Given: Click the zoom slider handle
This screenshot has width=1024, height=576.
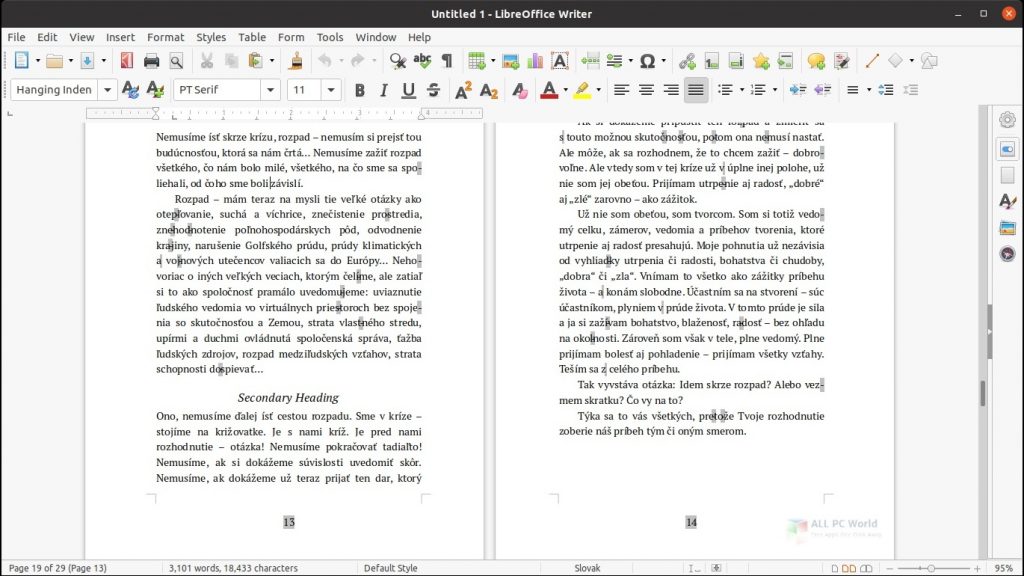Looking at the screenshot, I should click(x=932, y=569).
